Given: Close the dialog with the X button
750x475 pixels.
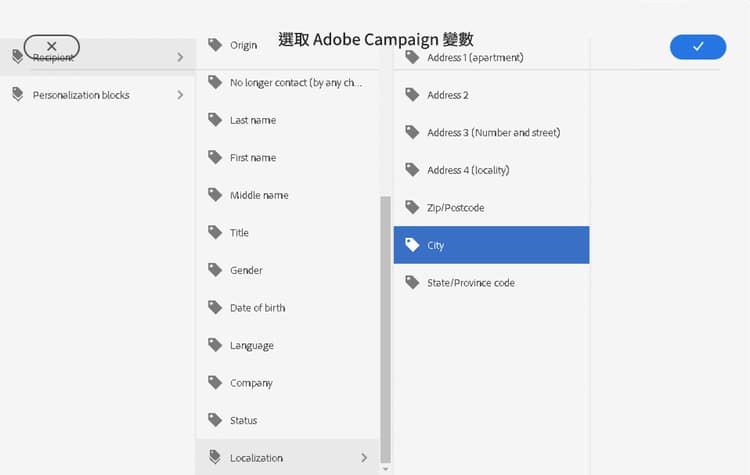Looking at the screenshot, I should [x=52, y=46].
